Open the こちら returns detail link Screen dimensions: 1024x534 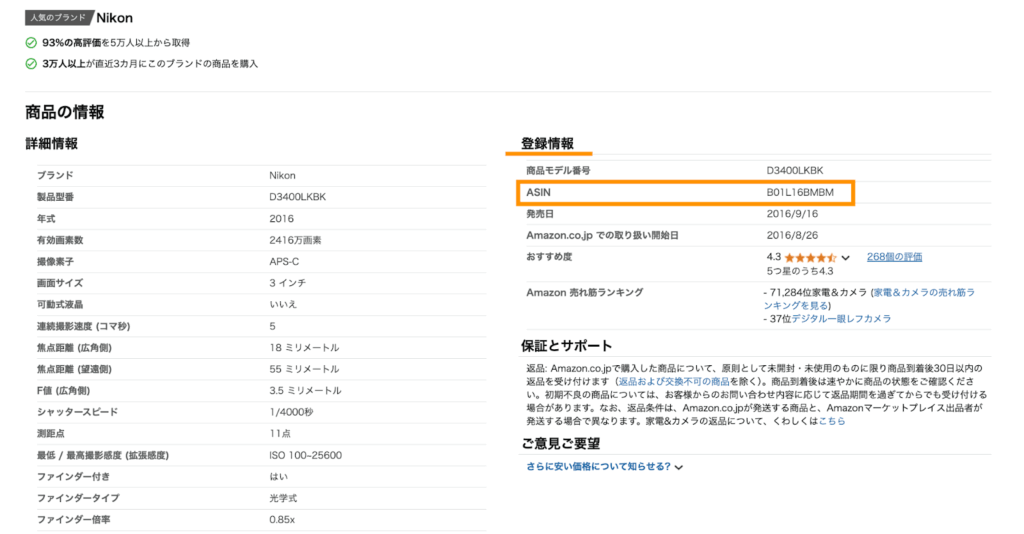point(832,422)
